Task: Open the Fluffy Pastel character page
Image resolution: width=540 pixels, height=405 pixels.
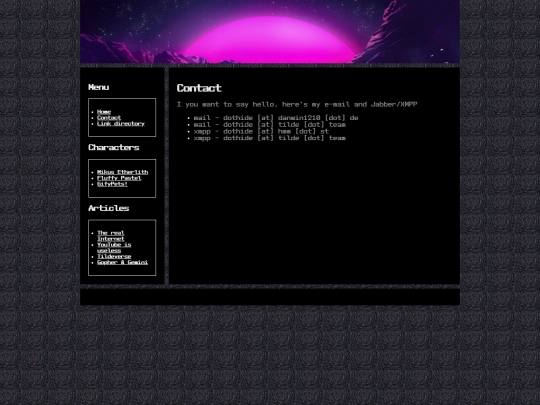Action: (119, 178)
